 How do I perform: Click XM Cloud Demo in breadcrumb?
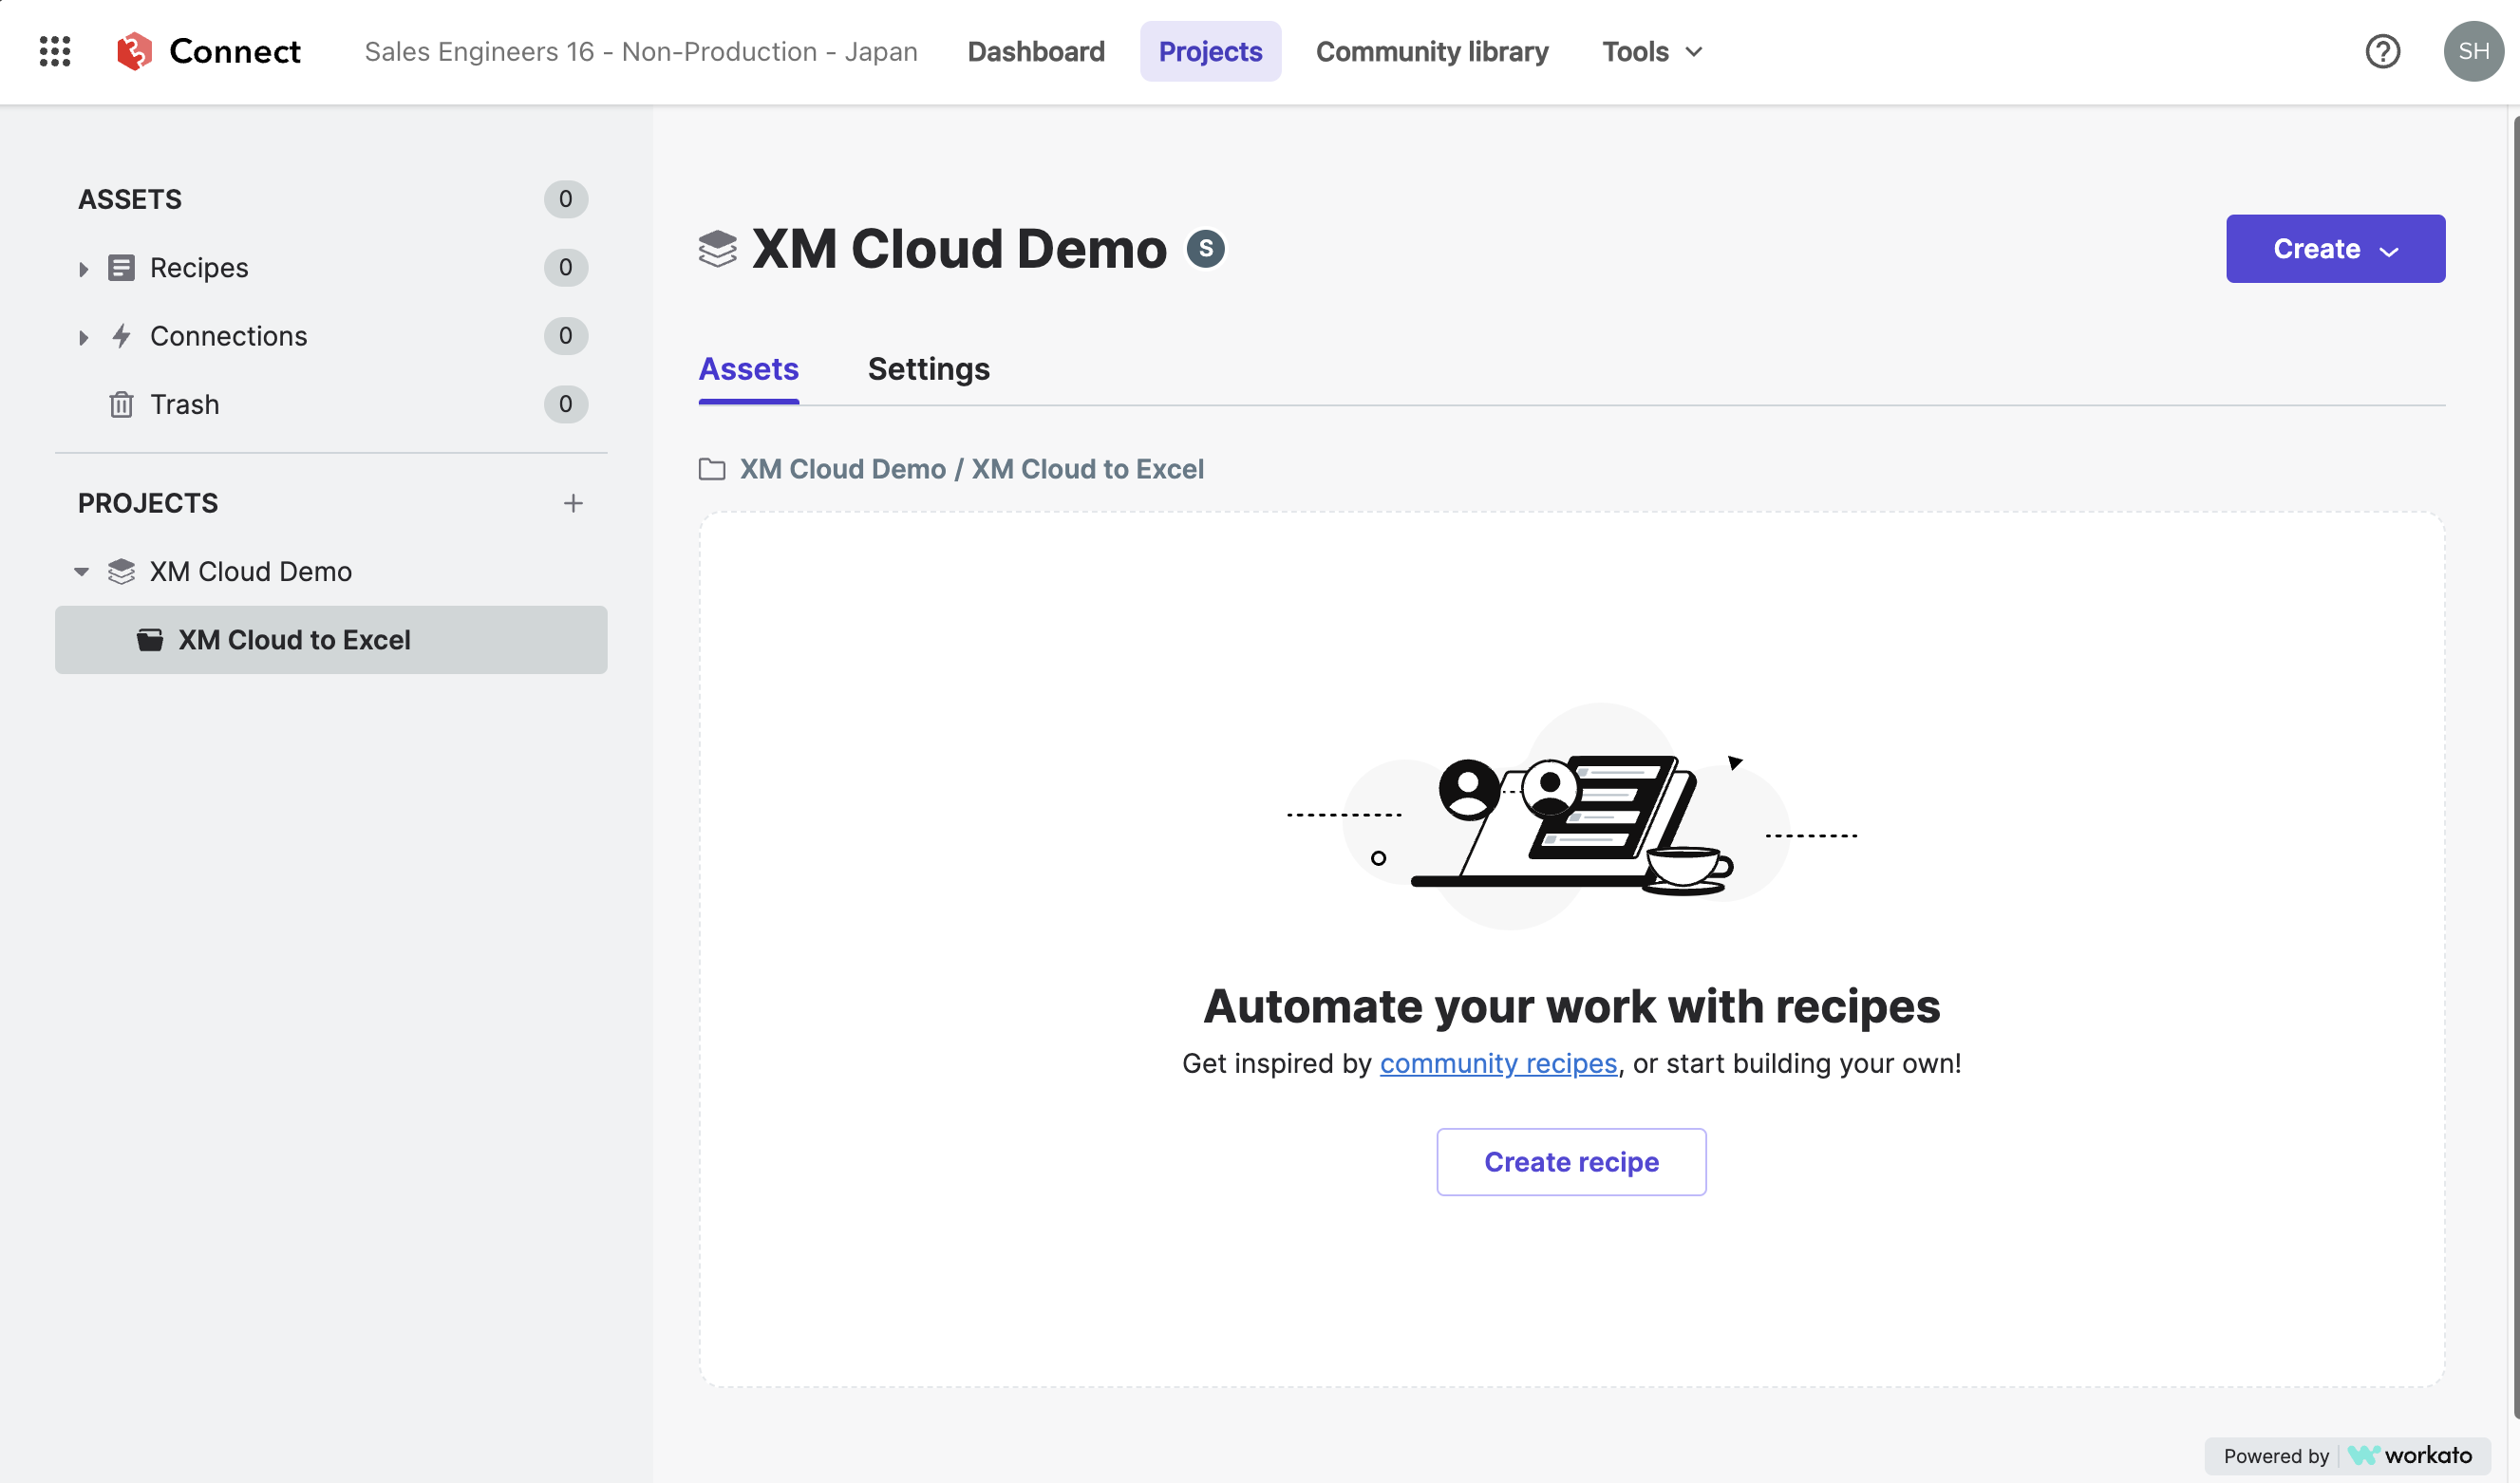coord(842,469)
